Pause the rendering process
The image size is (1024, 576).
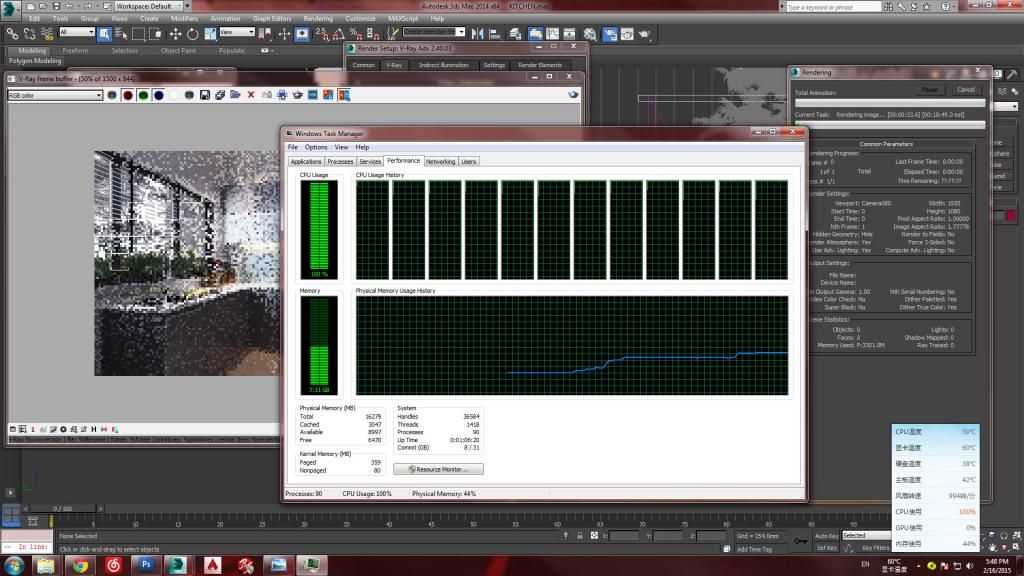[x=929, y=89]
